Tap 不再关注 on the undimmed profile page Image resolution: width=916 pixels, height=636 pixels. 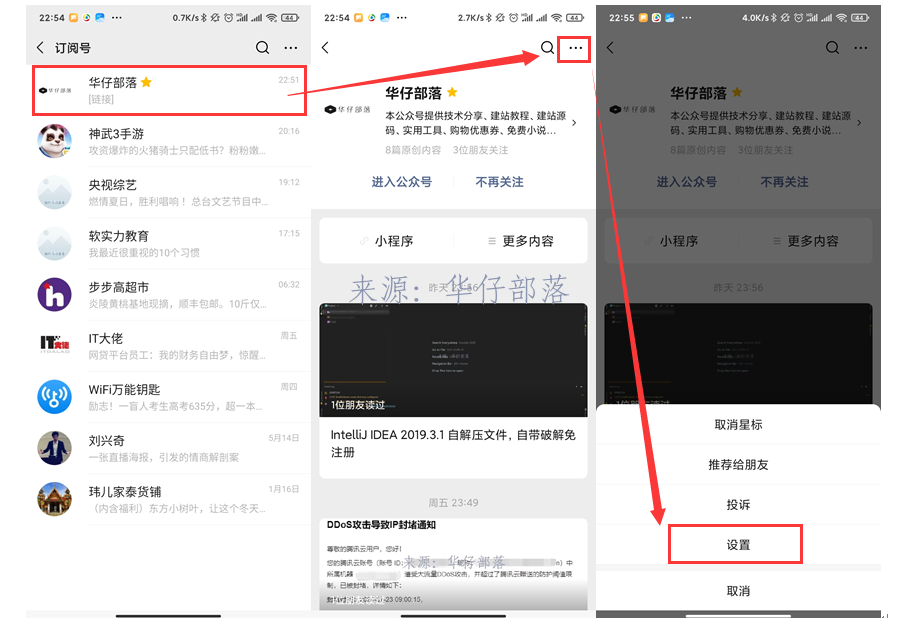(499, 182)
